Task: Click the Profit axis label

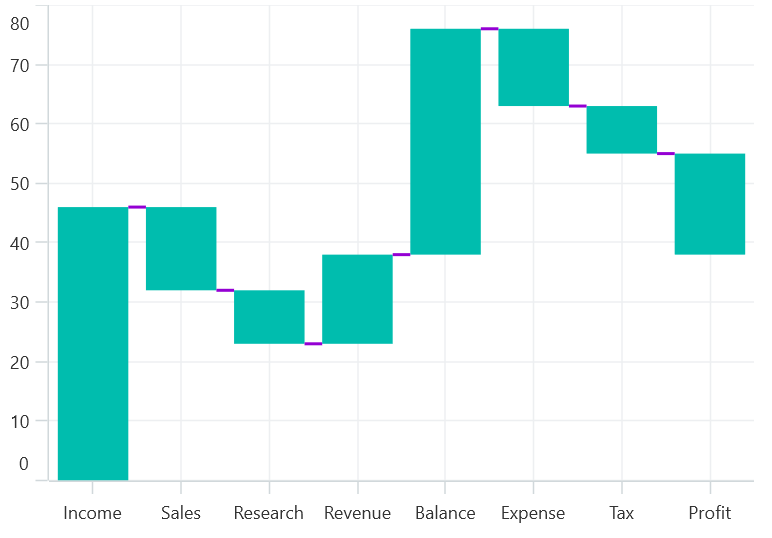Action: [710, 513]
